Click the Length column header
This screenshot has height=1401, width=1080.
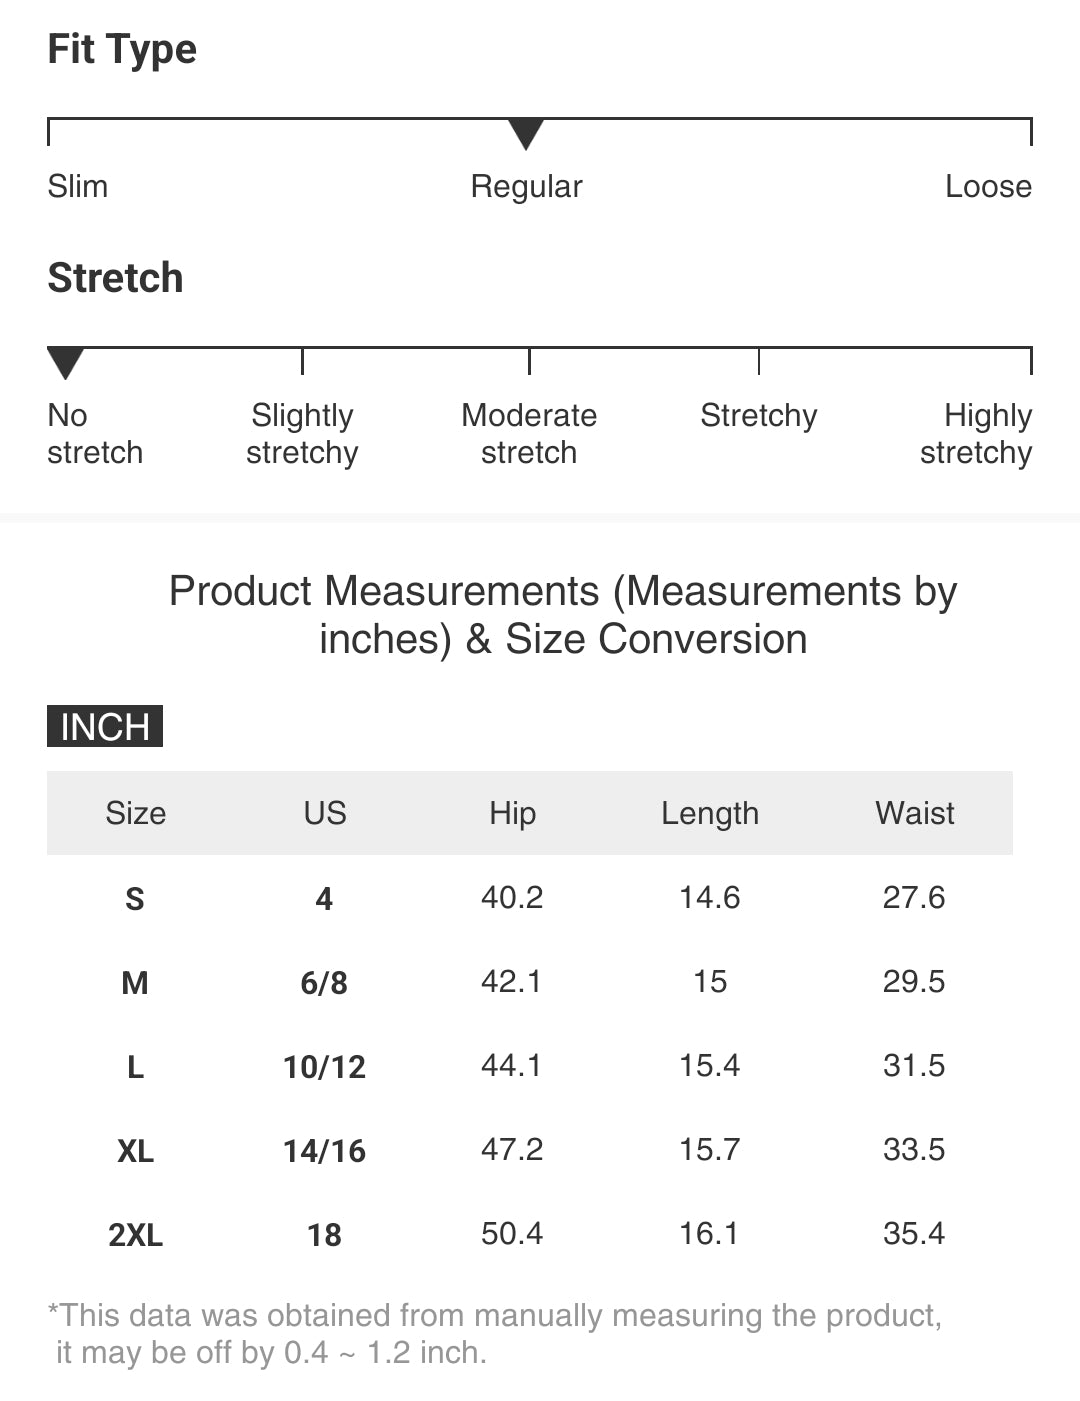pos(710,813)
